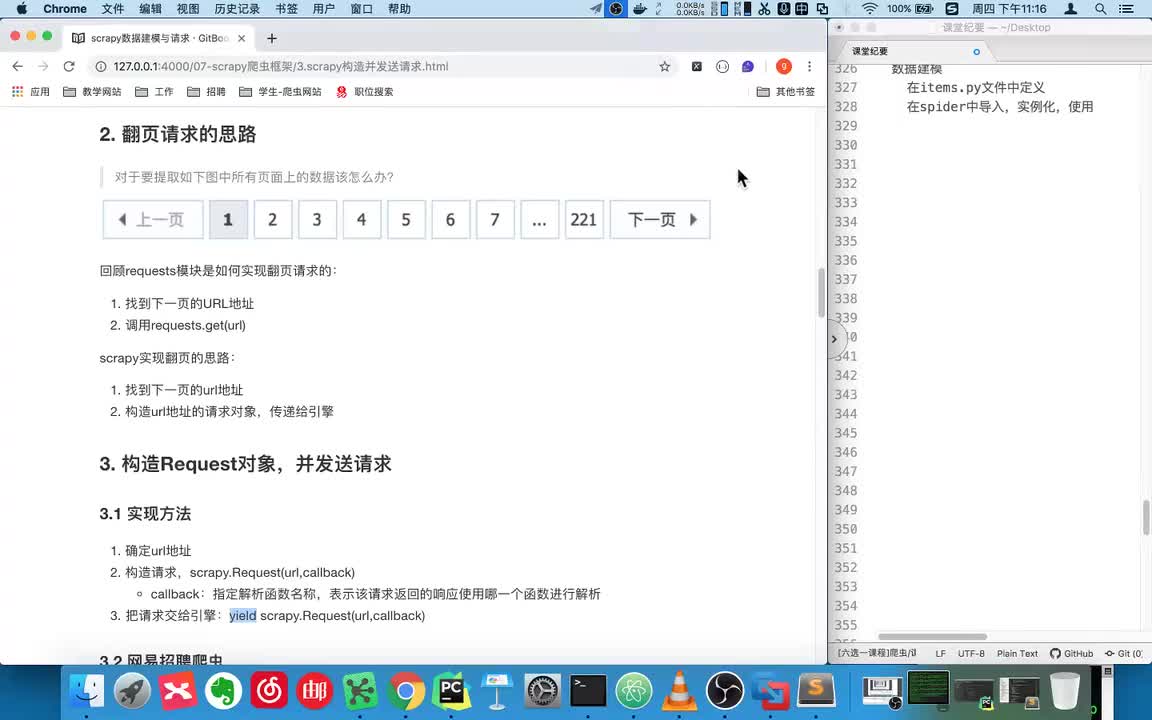Open the green mind-map node app in Dock
This screenshot has width=1152, height=720.
click(x=360, y=691)
